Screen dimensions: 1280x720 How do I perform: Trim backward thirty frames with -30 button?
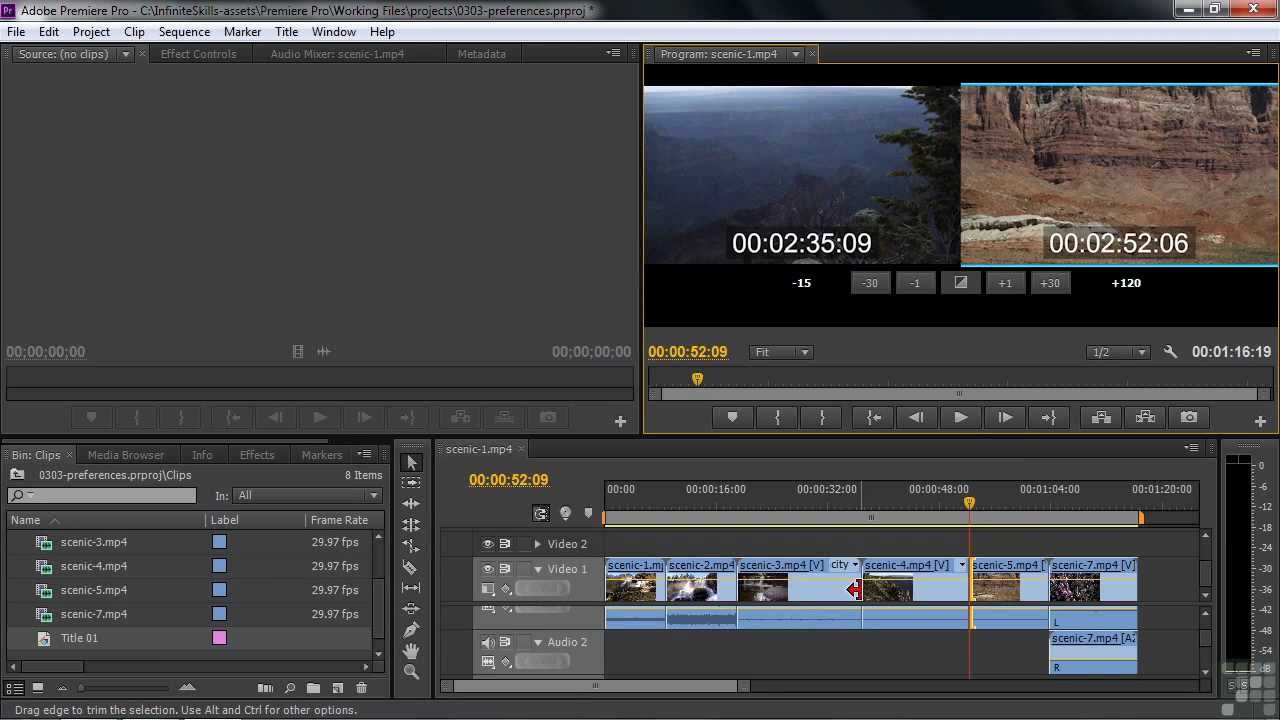pyautogui.click(x=870, y=283)
